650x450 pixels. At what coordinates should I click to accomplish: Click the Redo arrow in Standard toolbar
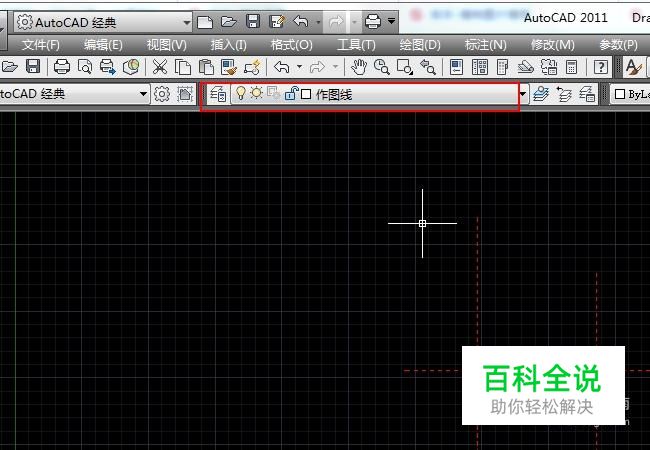(x=318, y=67)
